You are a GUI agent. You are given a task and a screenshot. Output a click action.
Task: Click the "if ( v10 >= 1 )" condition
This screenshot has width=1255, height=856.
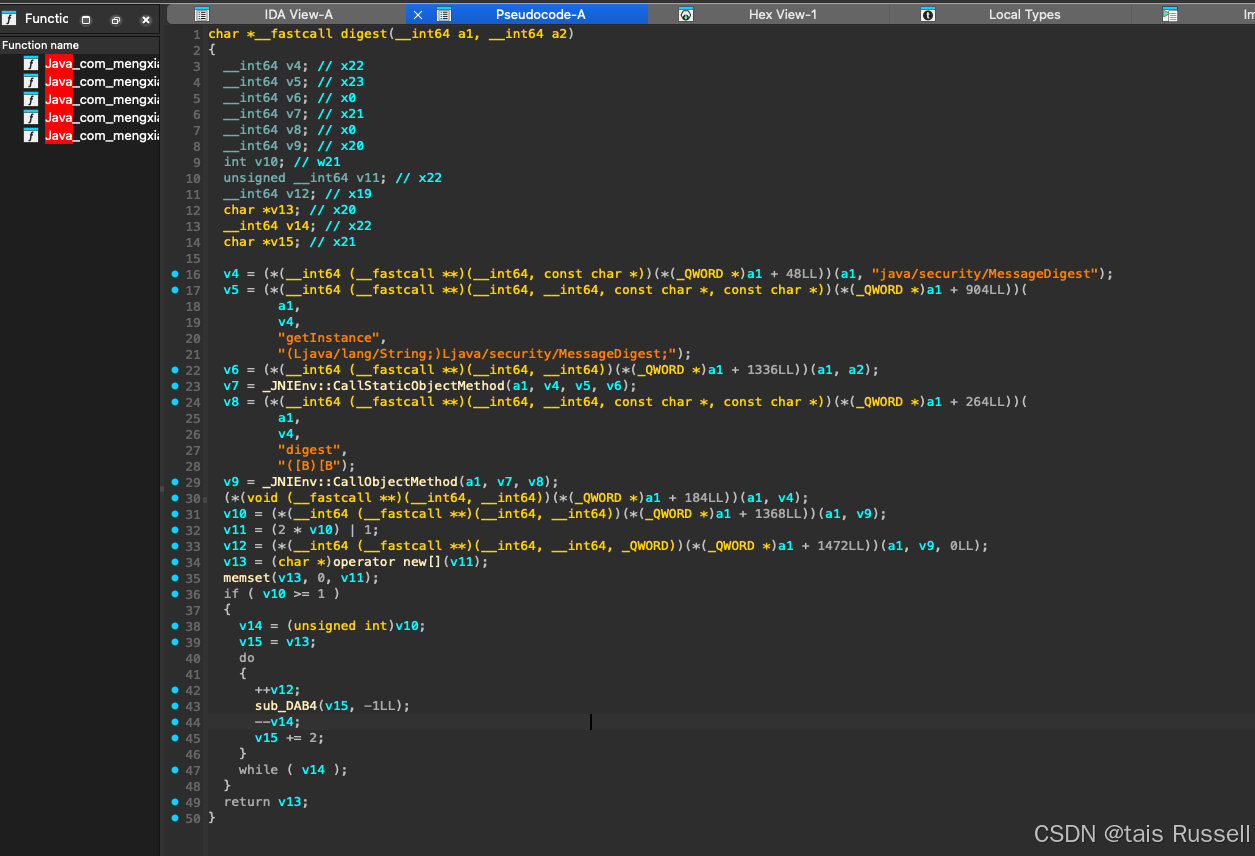[282, 594]
